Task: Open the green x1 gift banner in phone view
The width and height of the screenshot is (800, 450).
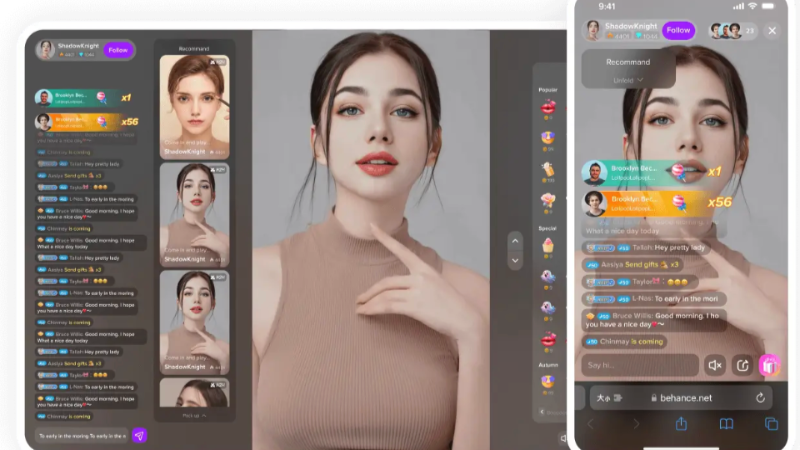Action: coord(653,172)
